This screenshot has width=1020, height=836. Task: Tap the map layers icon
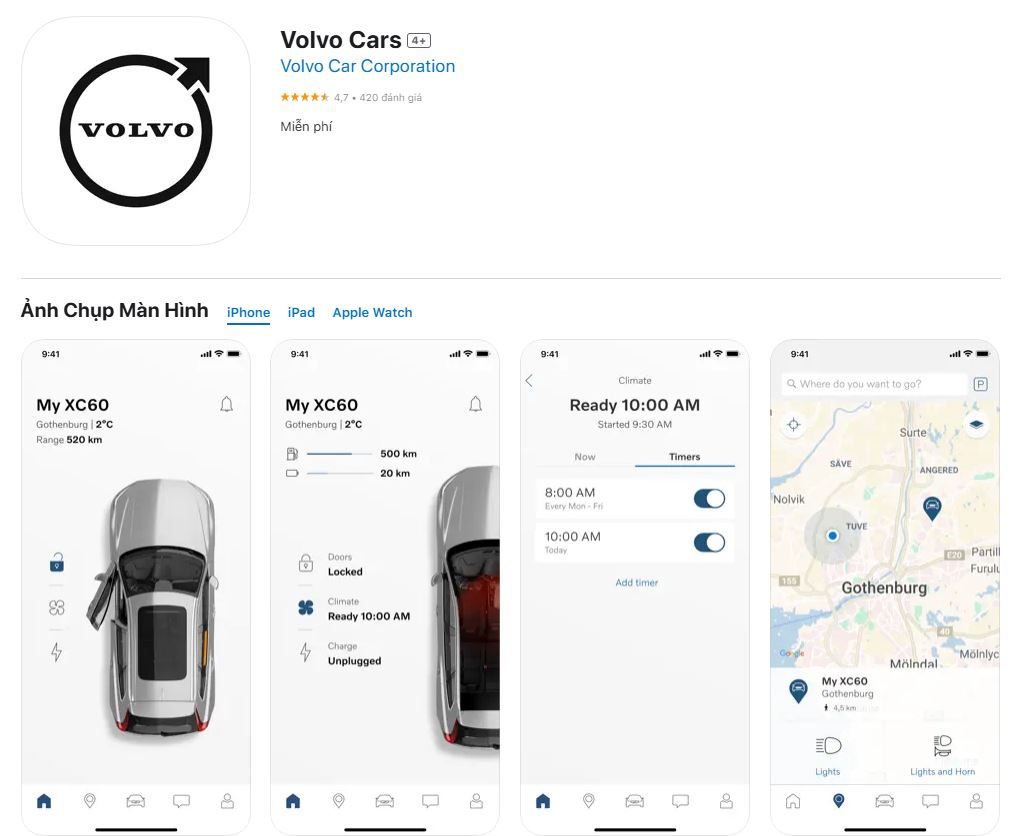976,424
